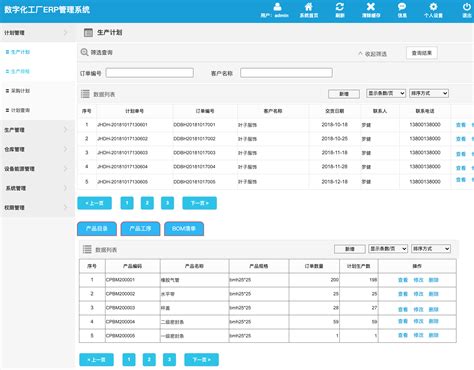Click the magnifier icon next to 筛选查询
Viewport: 474px width, 370px height.
[84, 52]
